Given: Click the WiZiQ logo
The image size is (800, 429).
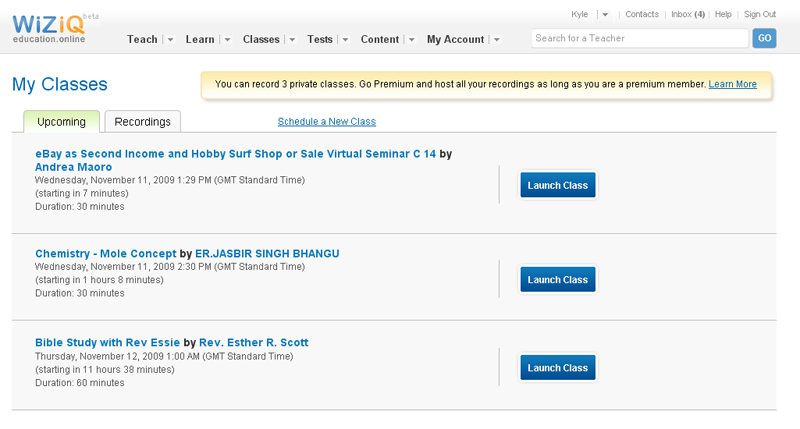Looking at the screenshot, I should 50,26.
